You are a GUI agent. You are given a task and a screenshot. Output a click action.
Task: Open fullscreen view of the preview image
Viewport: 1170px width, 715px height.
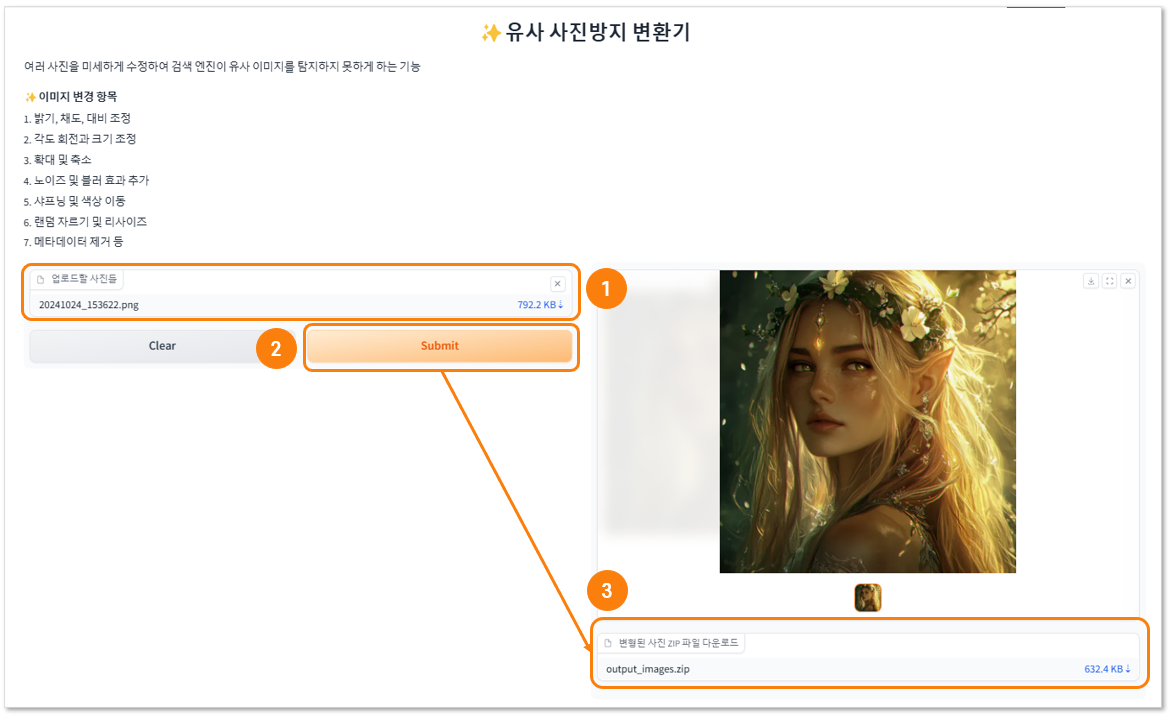pyautogui.click(x=1110, y=281)
